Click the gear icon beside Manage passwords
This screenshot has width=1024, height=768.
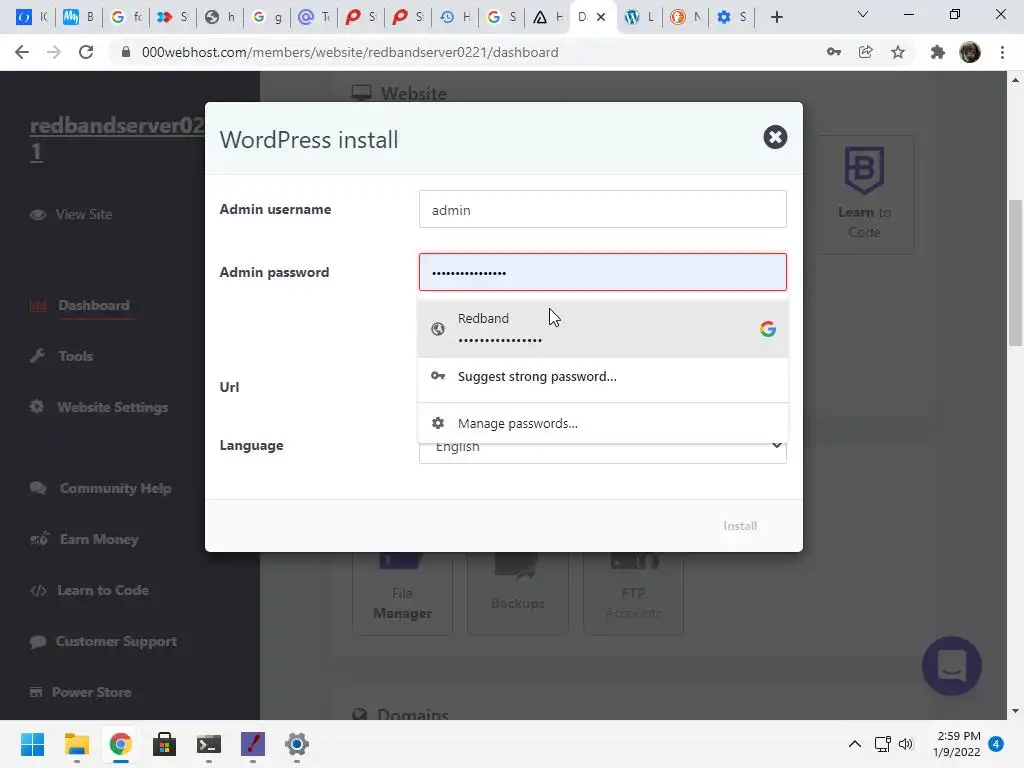click(438, 423)
